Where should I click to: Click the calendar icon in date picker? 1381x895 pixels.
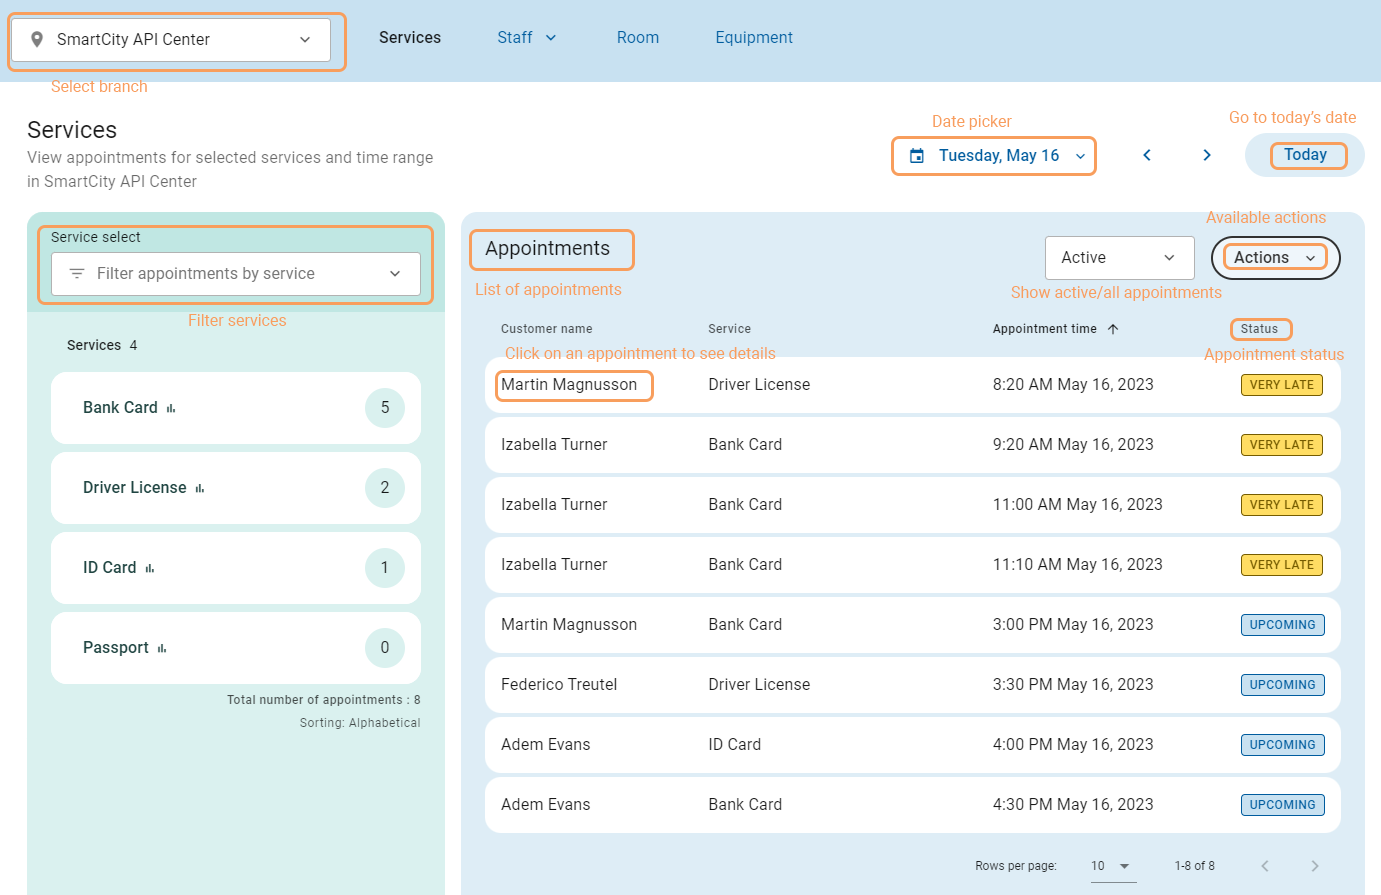tap(916, 156)
